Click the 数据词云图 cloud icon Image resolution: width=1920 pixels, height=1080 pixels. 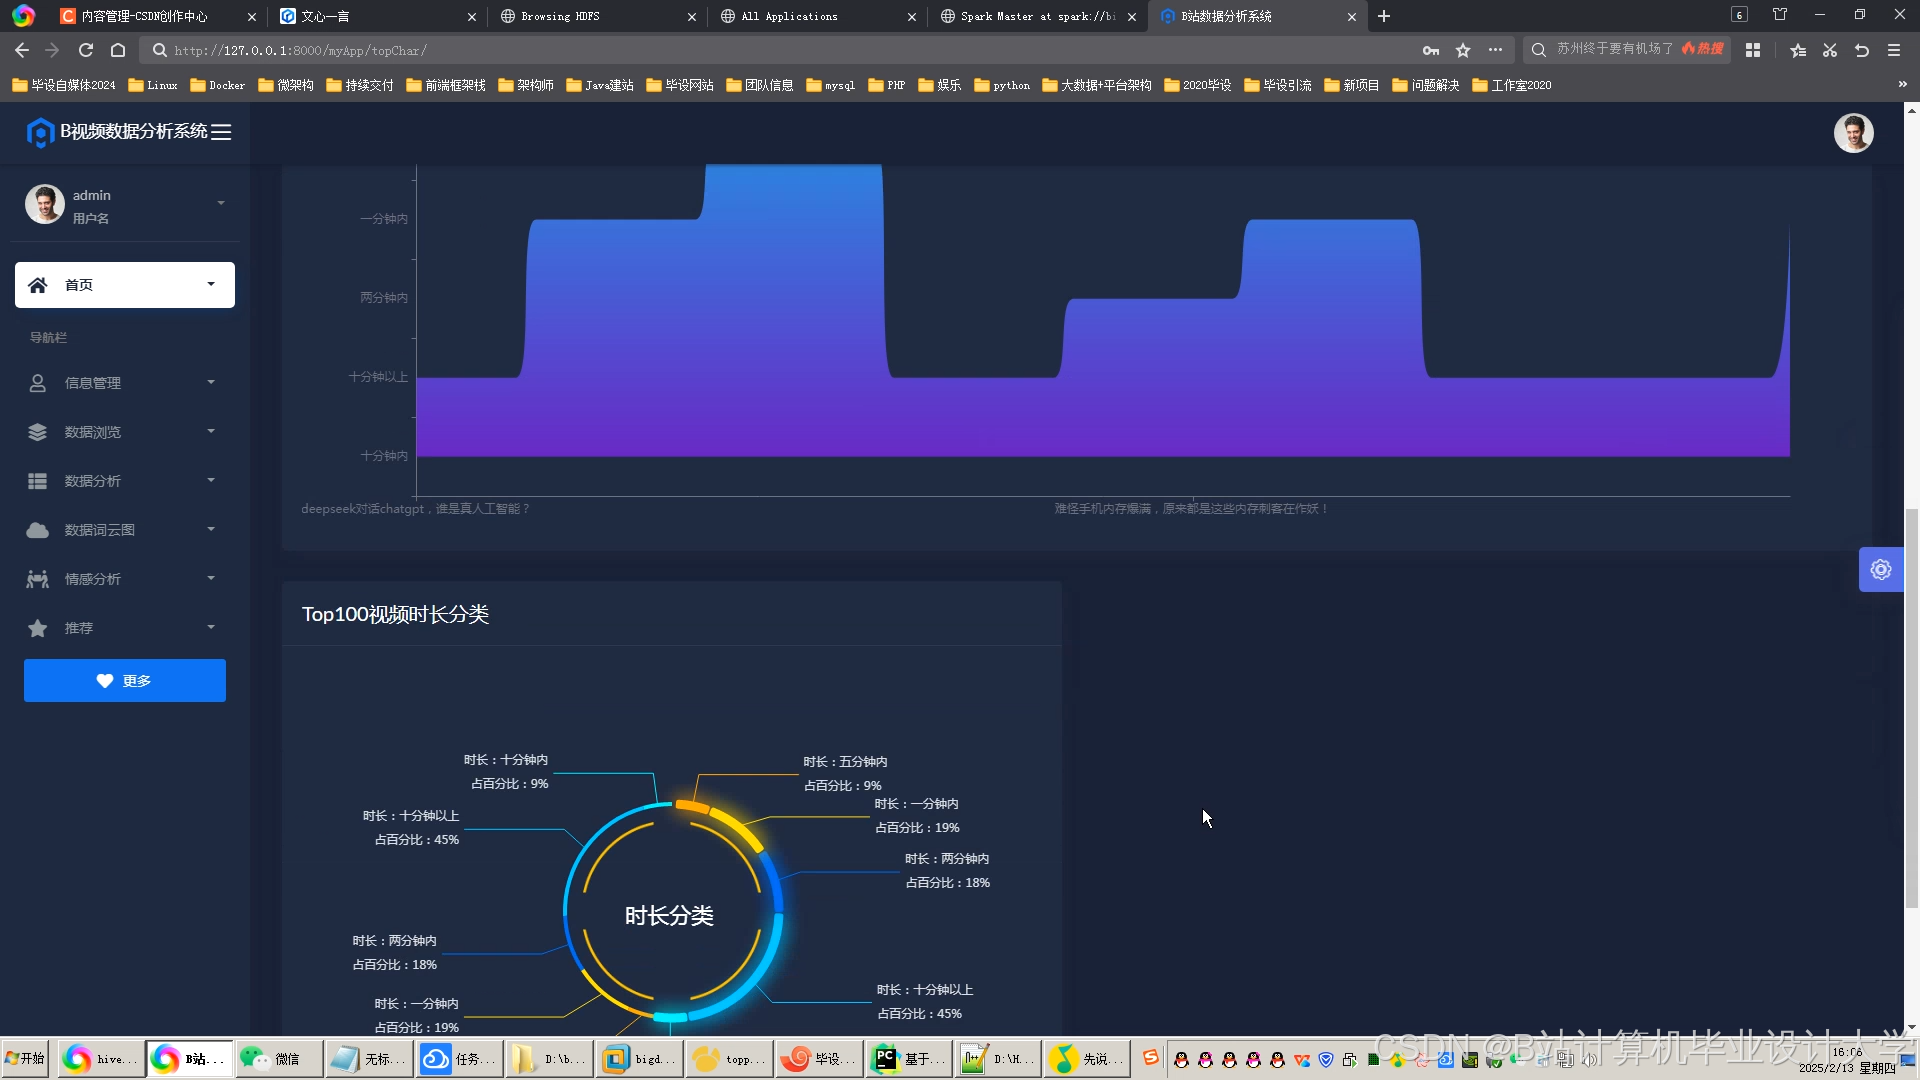pos(38,530)
